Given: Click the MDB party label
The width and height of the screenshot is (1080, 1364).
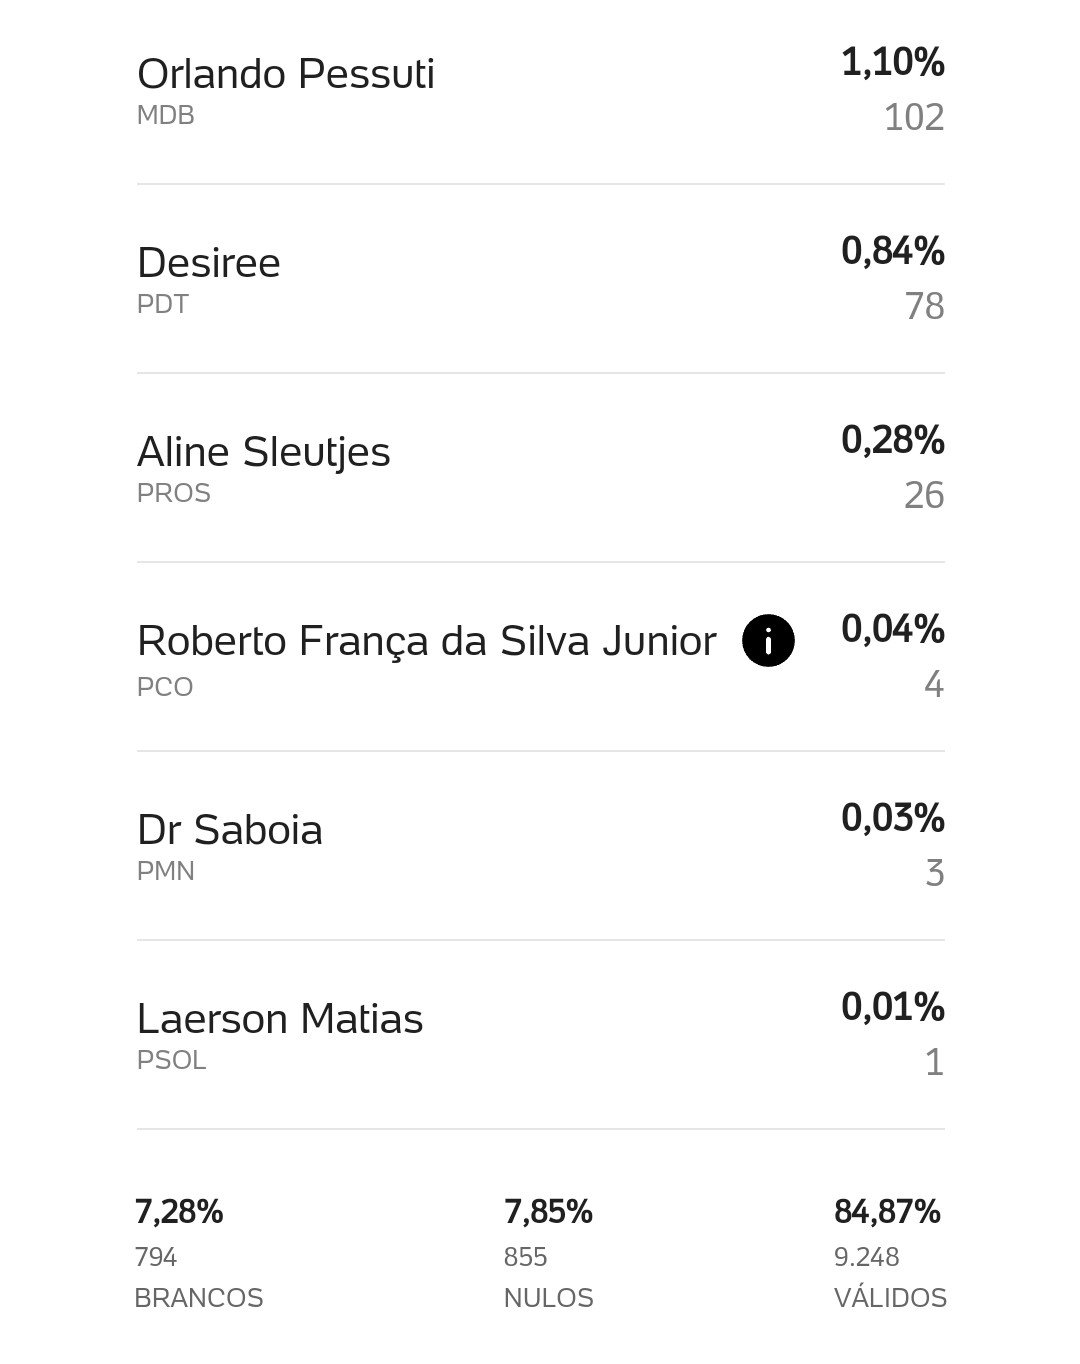Looking at the screenshot, I should (x=165, y=115).
